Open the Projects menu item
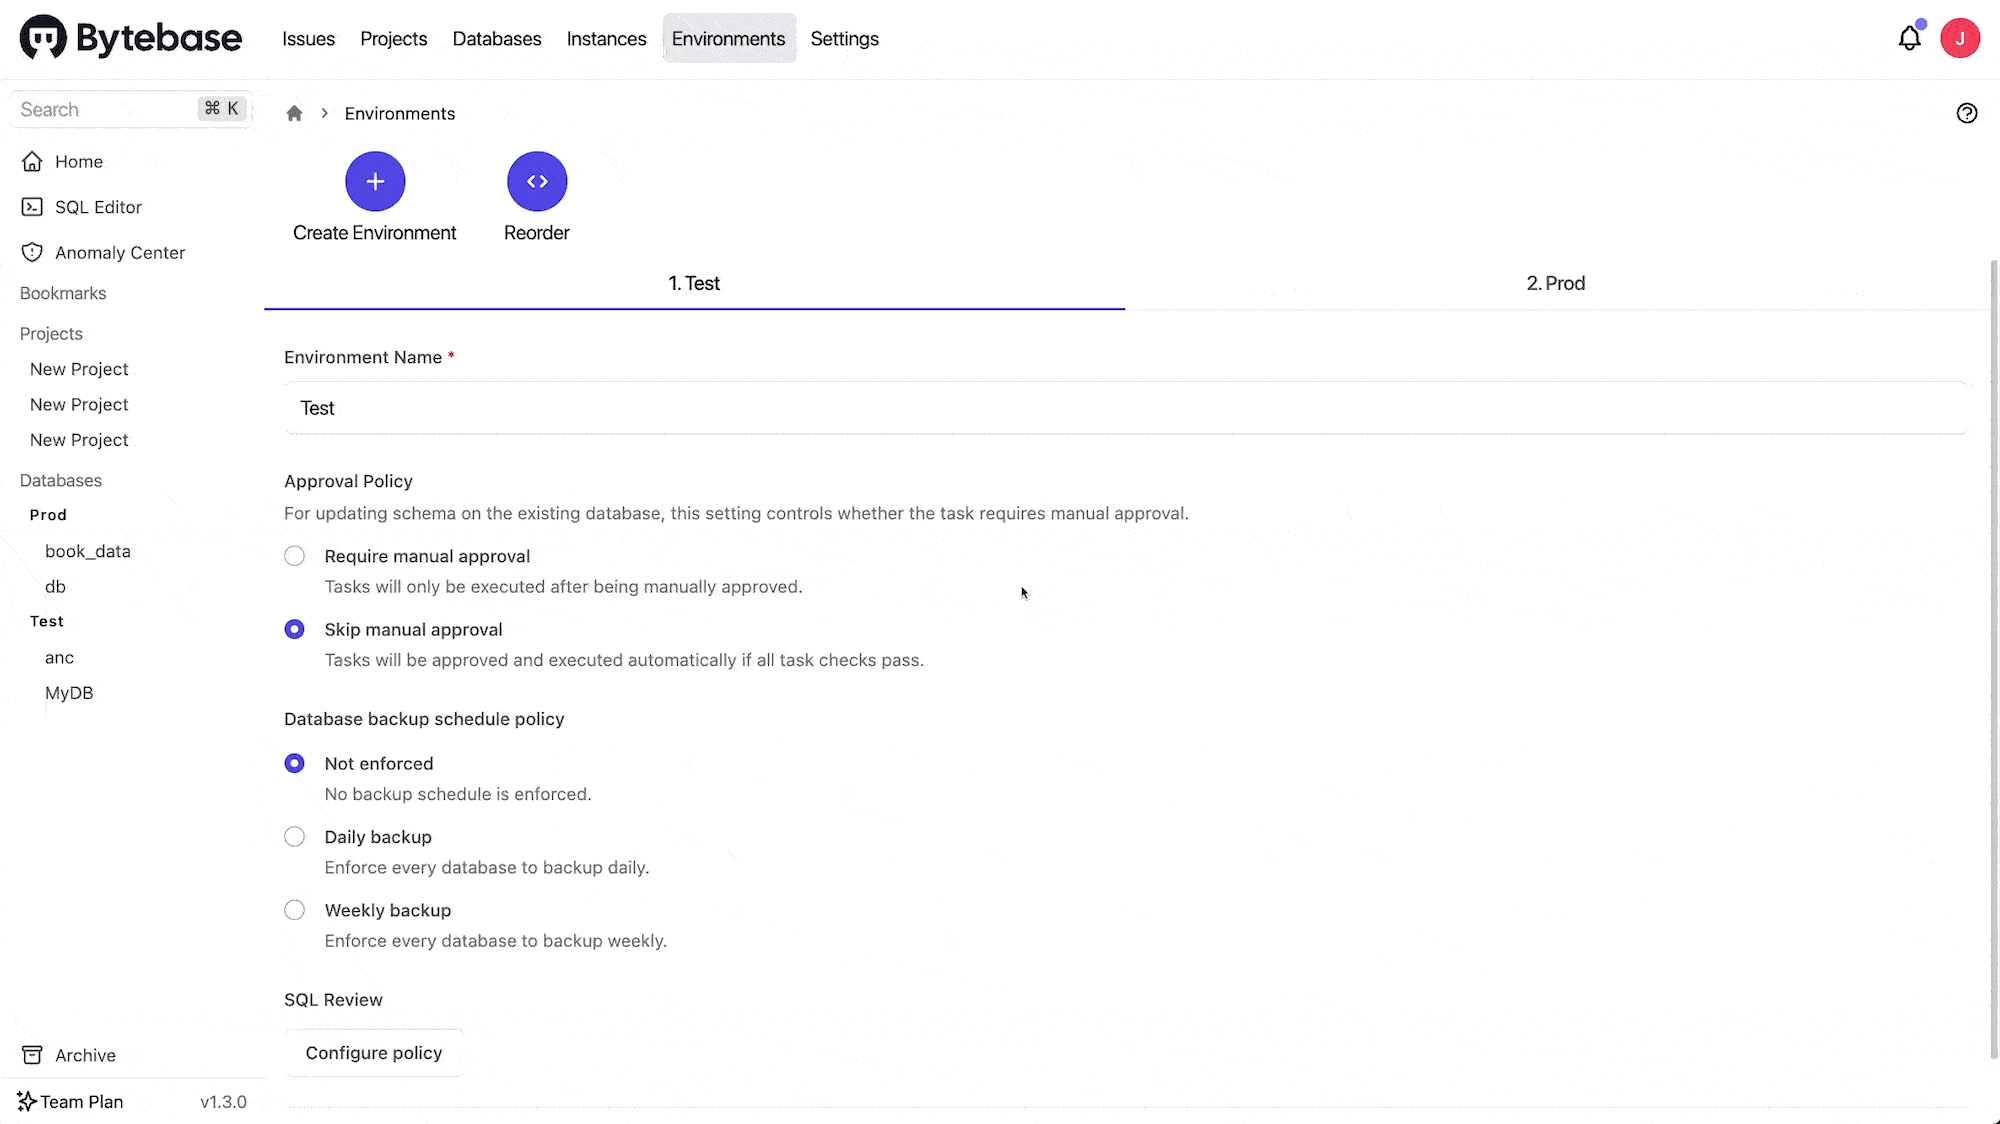Viewport: 2000px width, 1124px height. pos(393,38)
